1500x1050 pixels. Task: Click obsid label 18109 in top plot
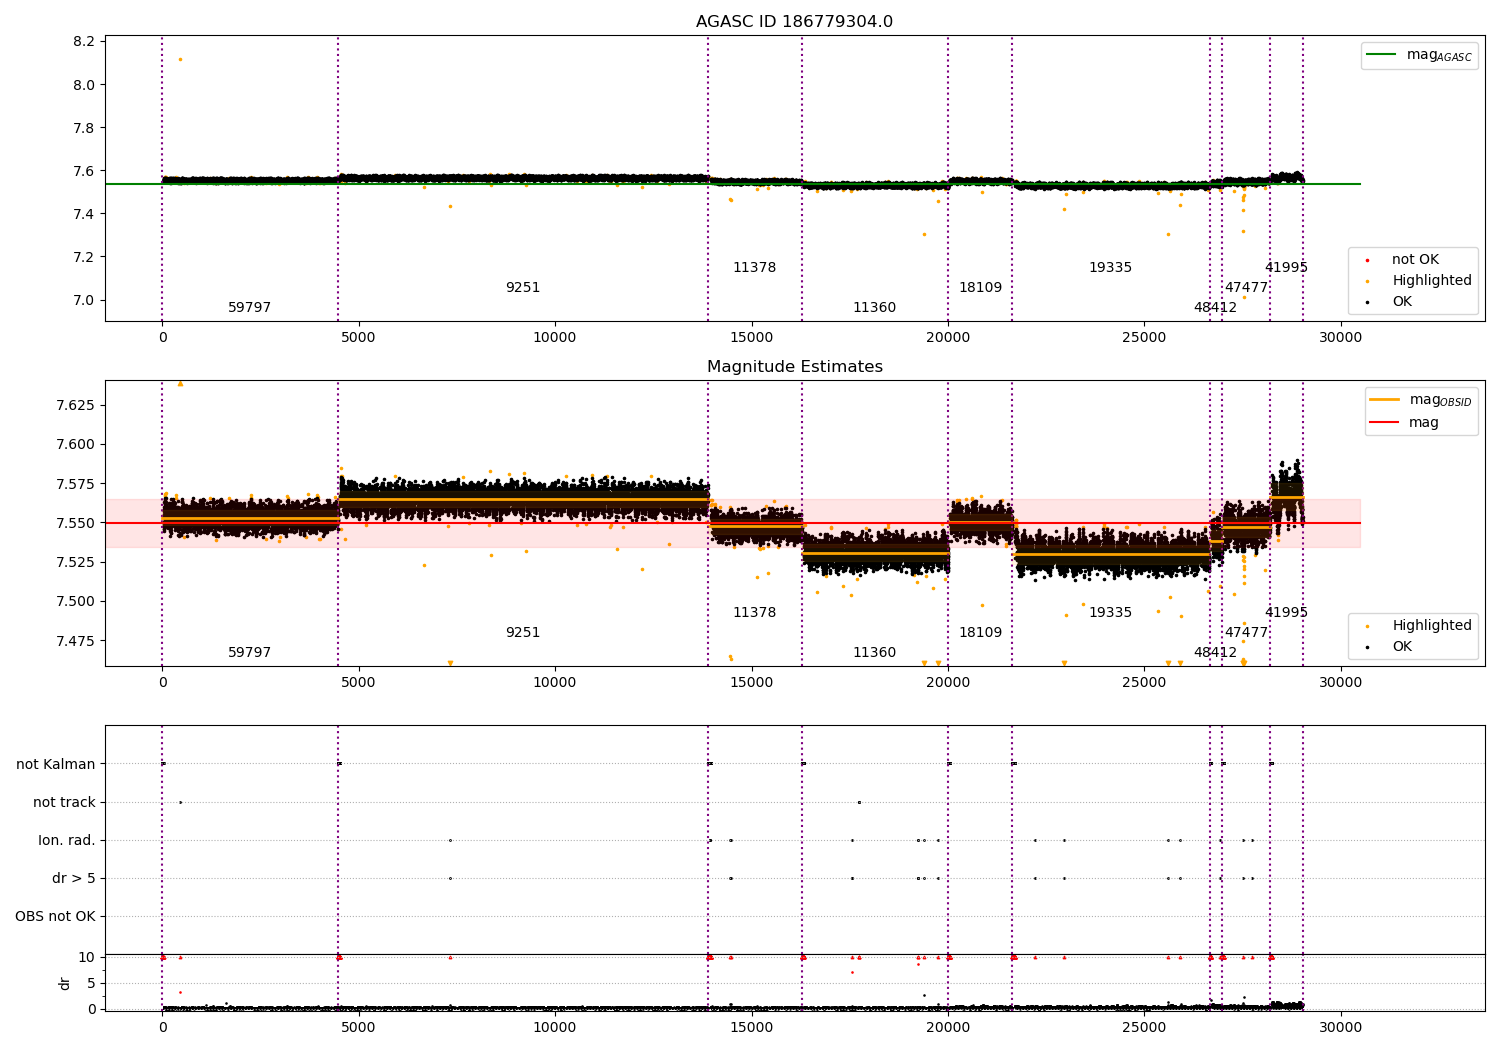pos(980,288)
